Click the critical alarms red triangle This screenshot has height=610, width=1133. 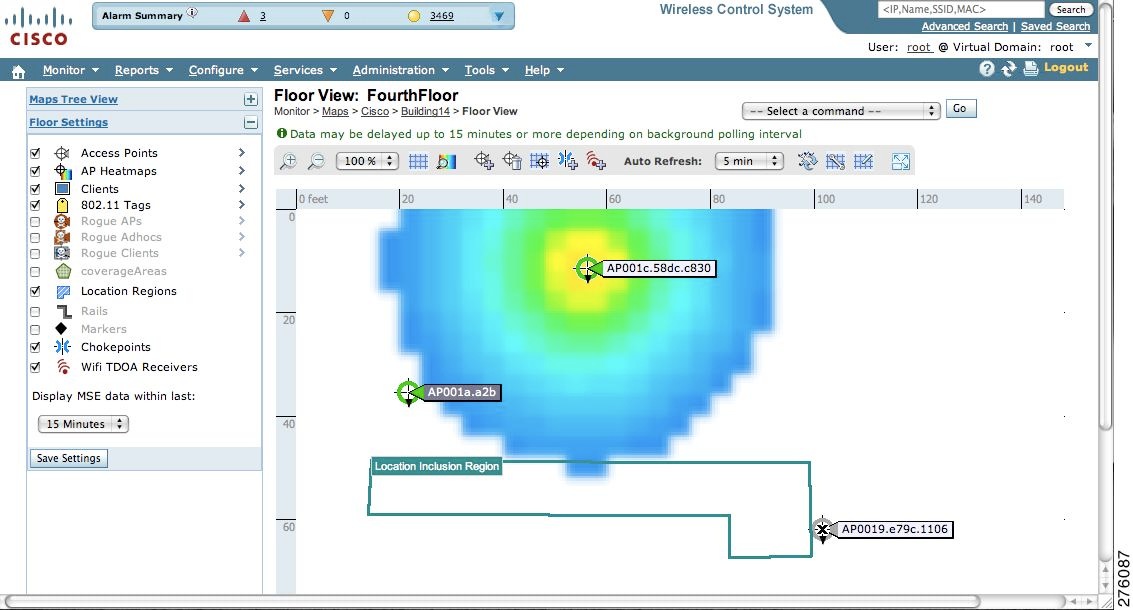tap(244, 16)
